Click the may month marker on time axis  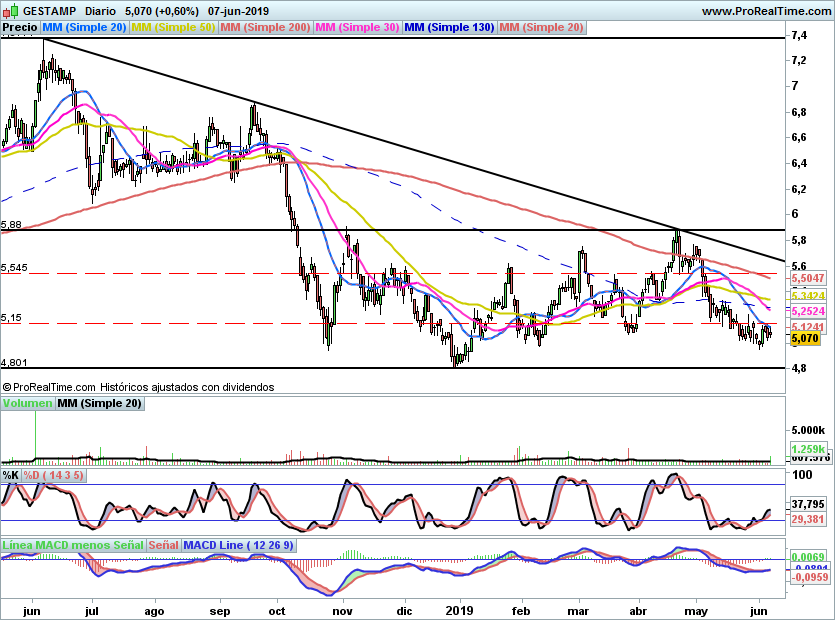click(x=695, y=611)
